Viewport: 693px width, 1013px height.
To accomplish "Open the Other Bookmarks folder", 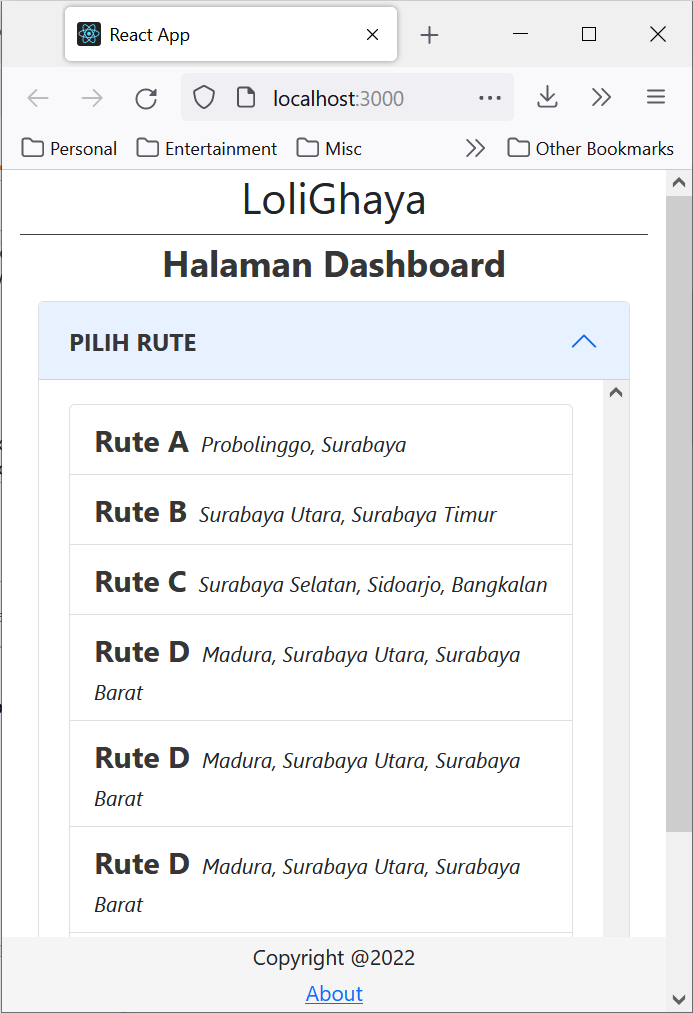I will pos(590,148).
